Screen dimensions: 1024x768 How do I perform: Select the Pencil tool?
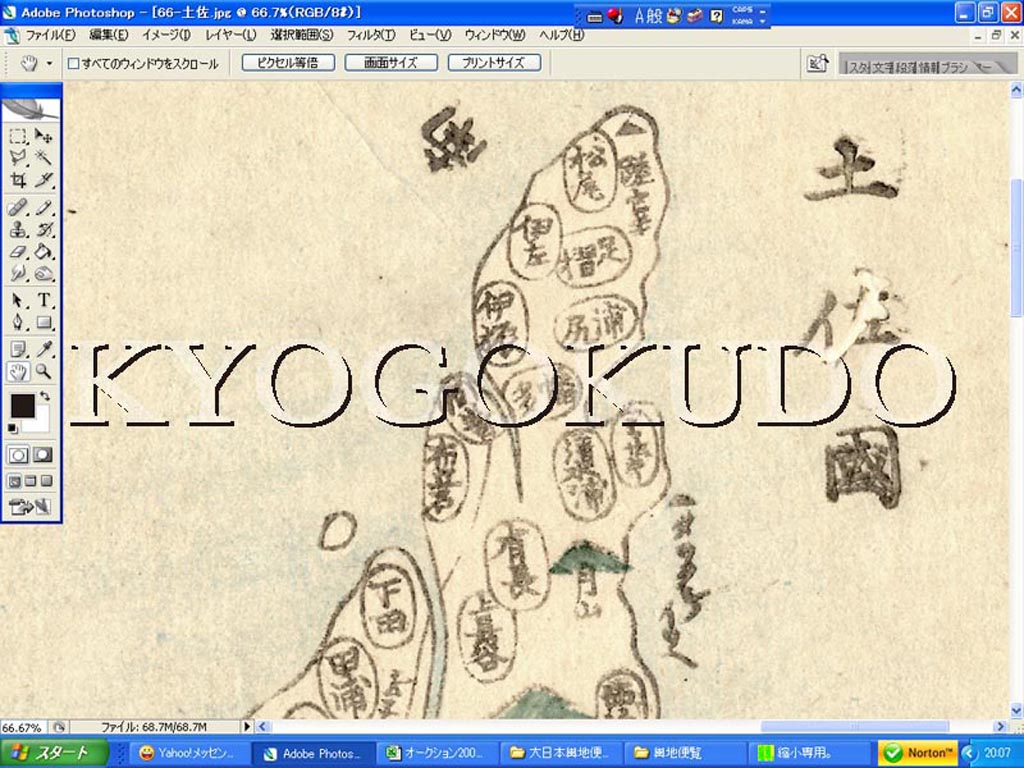coord(44,208)
